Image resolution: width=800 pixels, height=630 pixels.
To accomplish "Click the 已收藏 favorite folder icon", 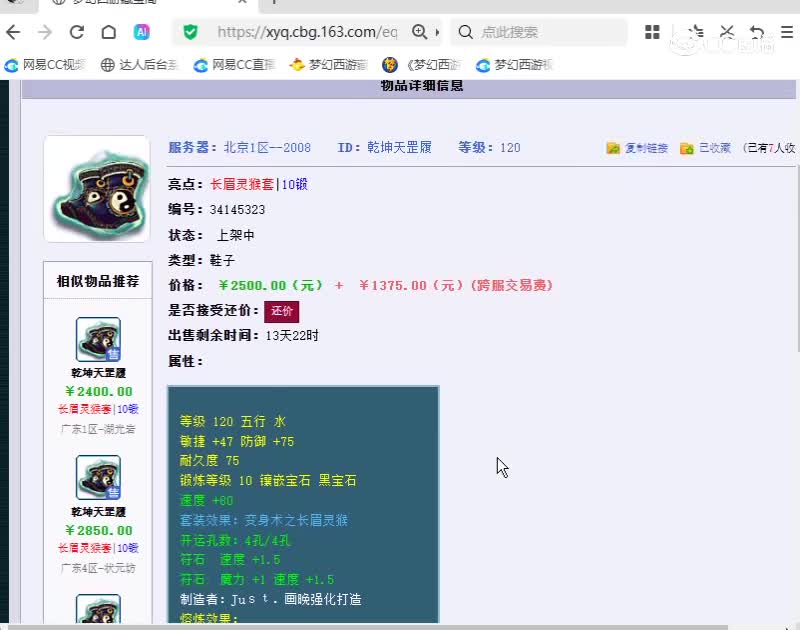I will pos(687,148).
